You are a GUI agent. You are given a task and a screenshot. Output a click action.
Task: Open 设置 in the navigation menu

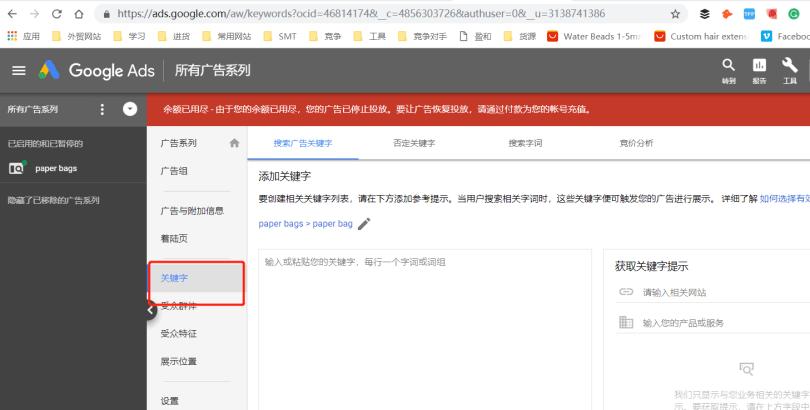(x=169, y=401)
